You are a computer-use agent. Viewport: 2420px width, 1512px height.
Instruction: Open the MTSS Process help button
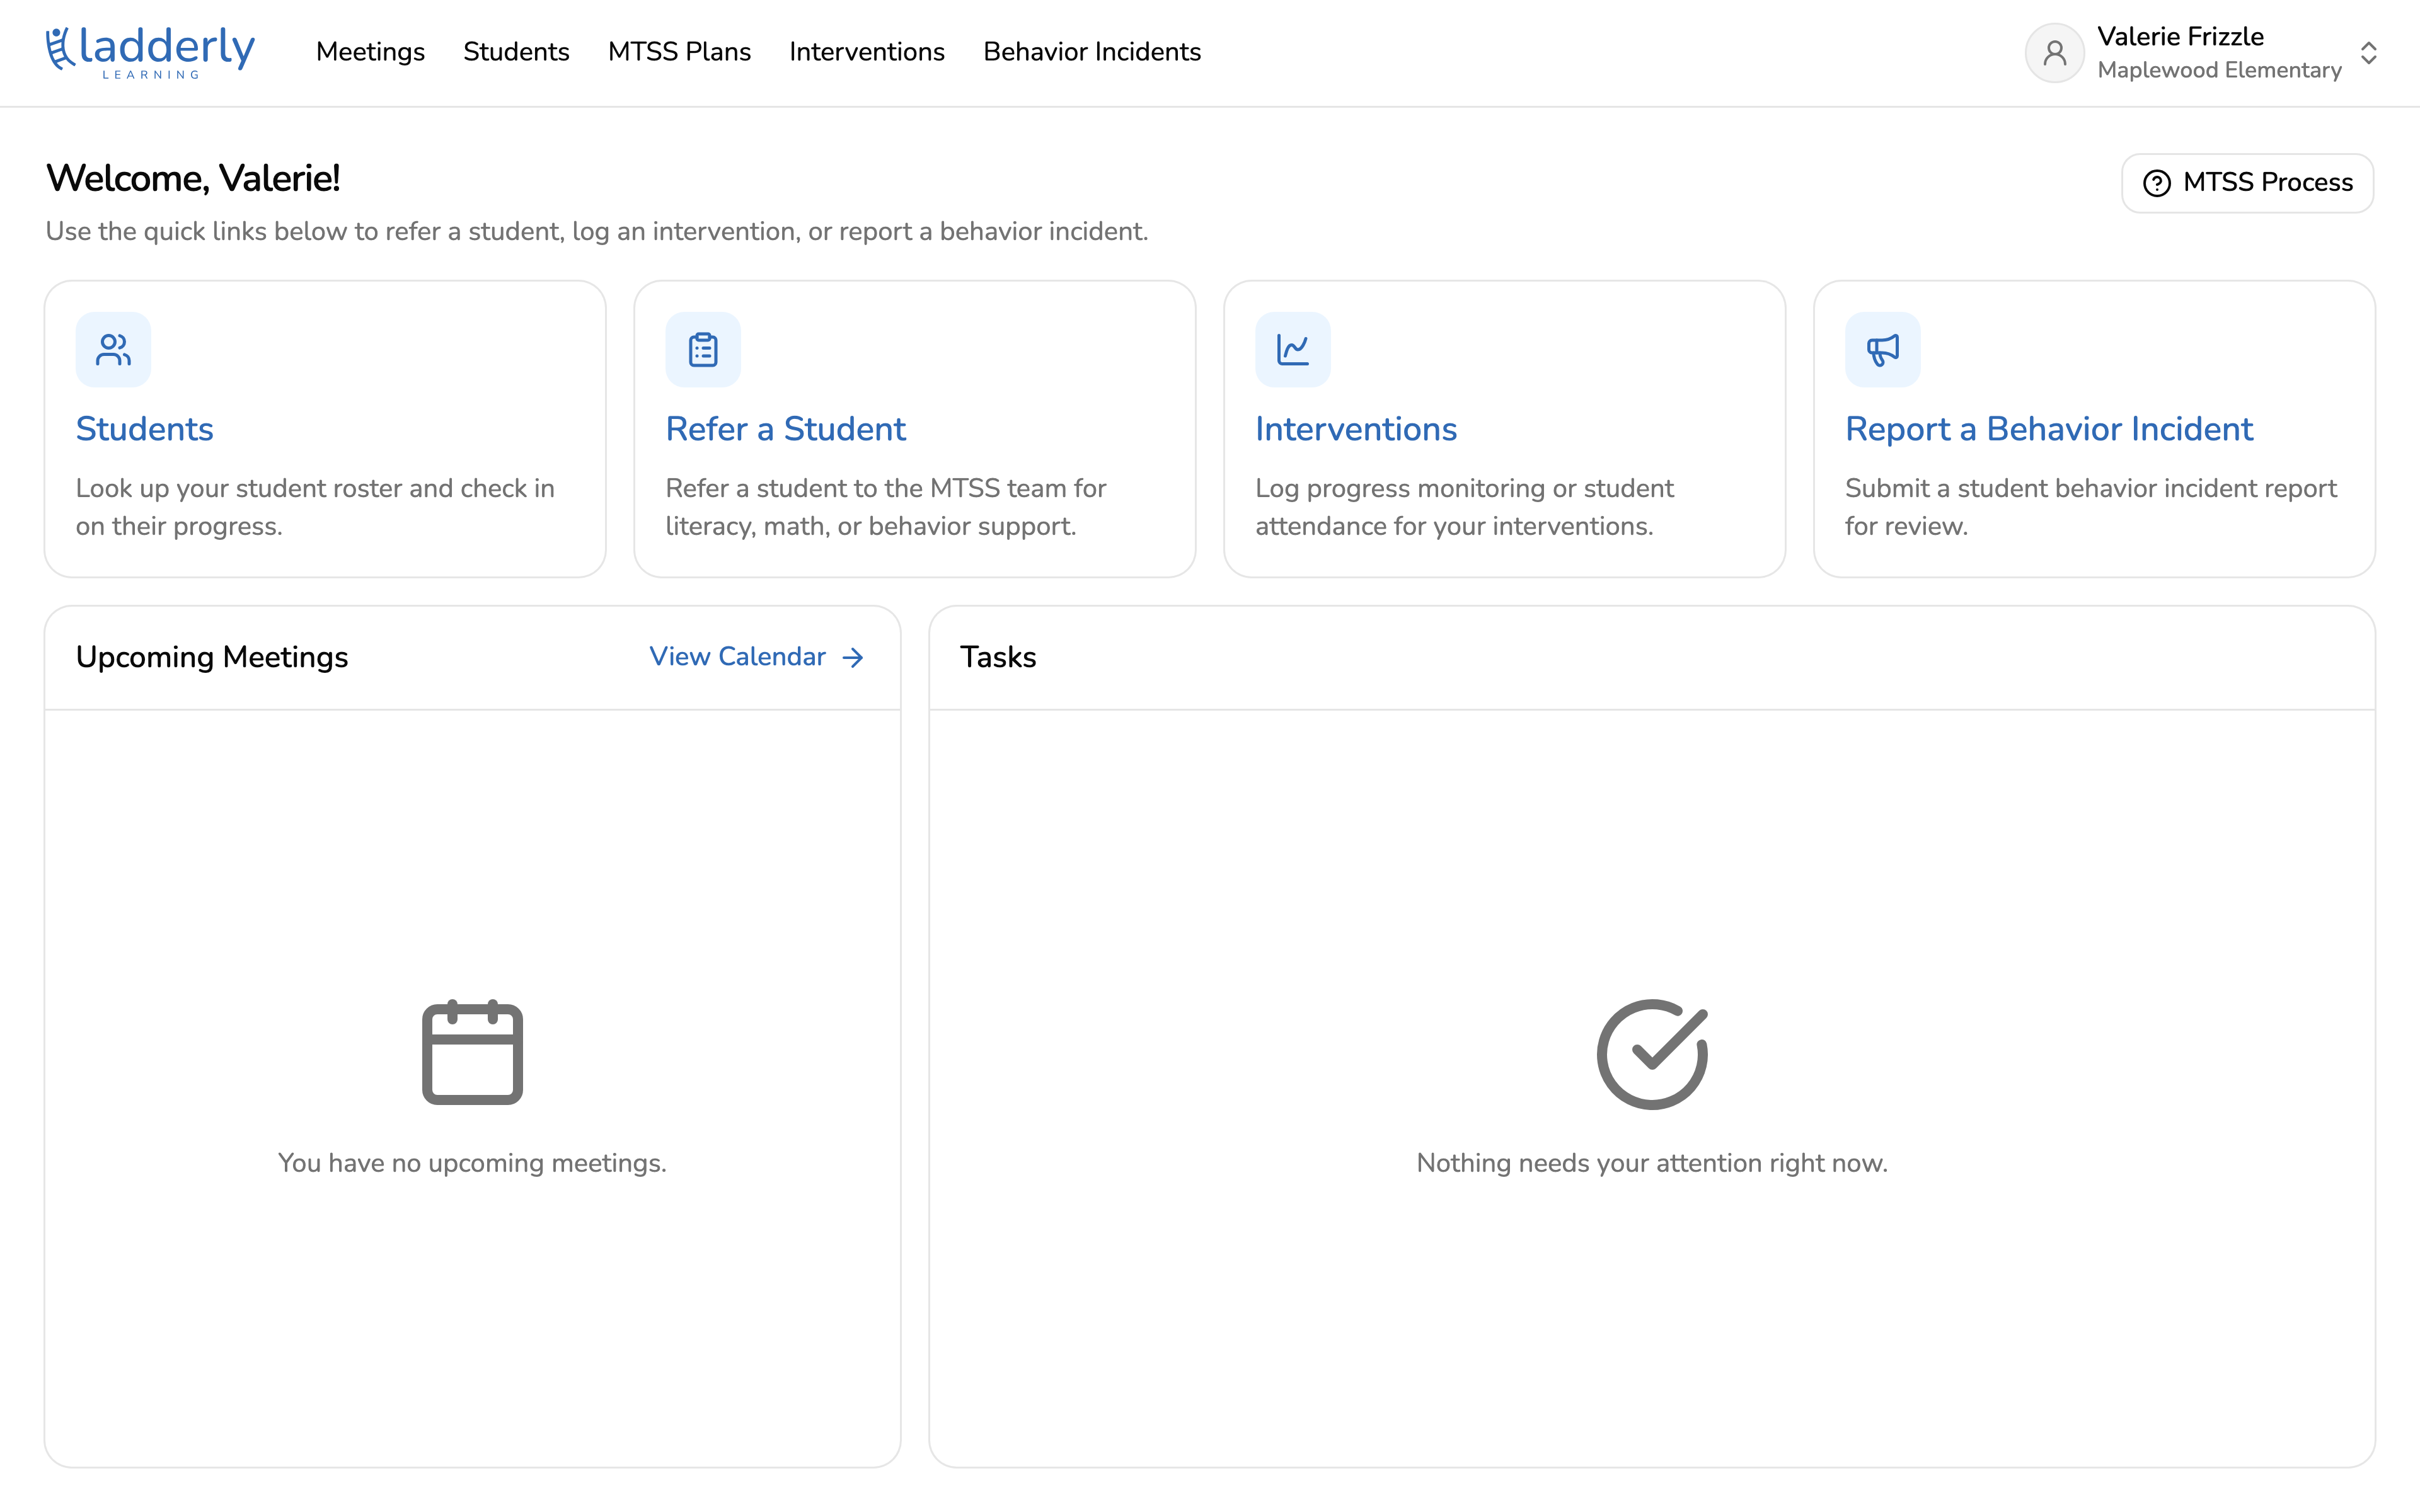tap(2247, 183)
